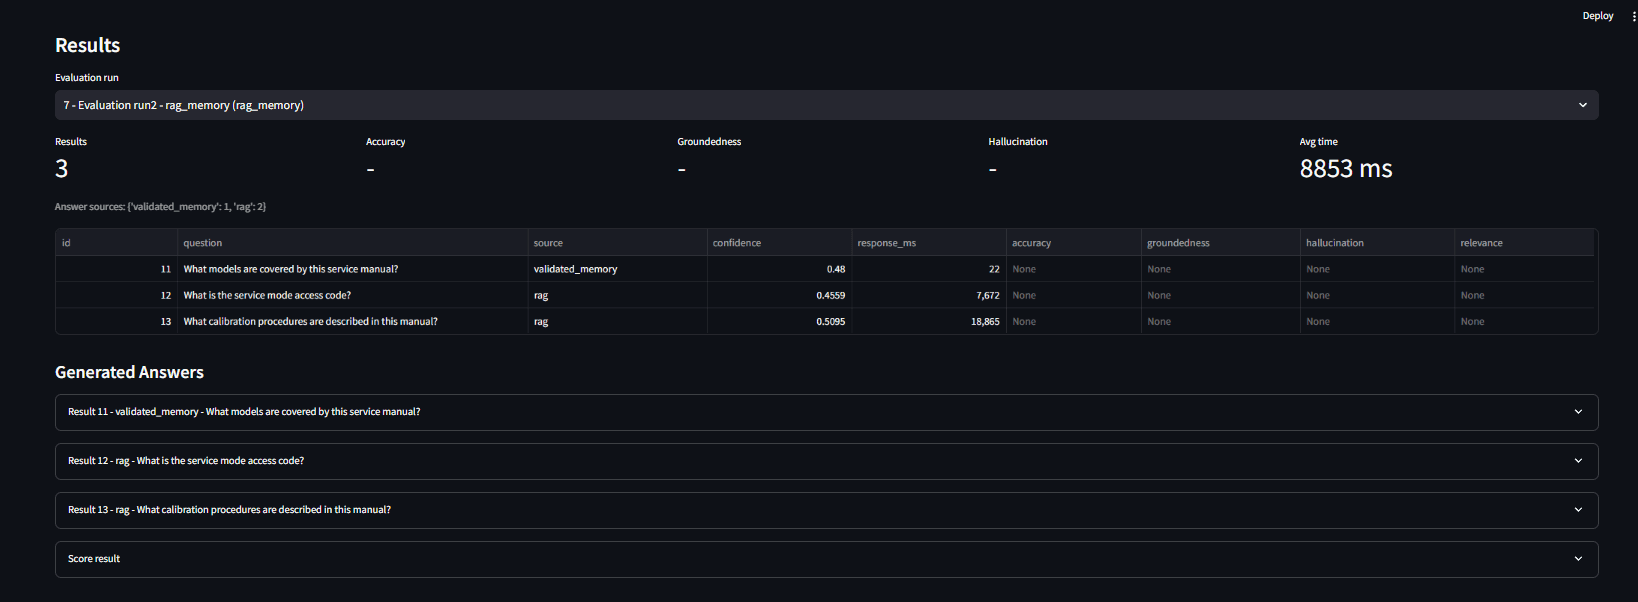Click the hallucination None cell in row 13
Screen dimensions: 1638x602
point(1377,321)
